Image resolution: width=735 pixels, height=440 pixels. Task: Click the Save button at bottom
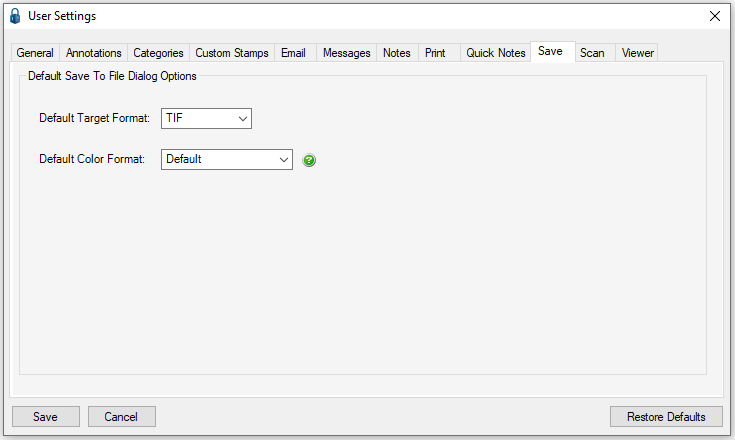45,417
